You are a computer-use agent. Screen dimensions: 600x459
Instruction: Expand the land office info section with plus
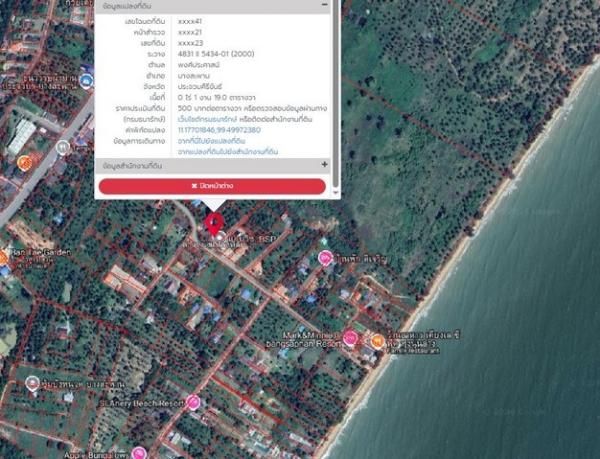[x=324, y=164]
